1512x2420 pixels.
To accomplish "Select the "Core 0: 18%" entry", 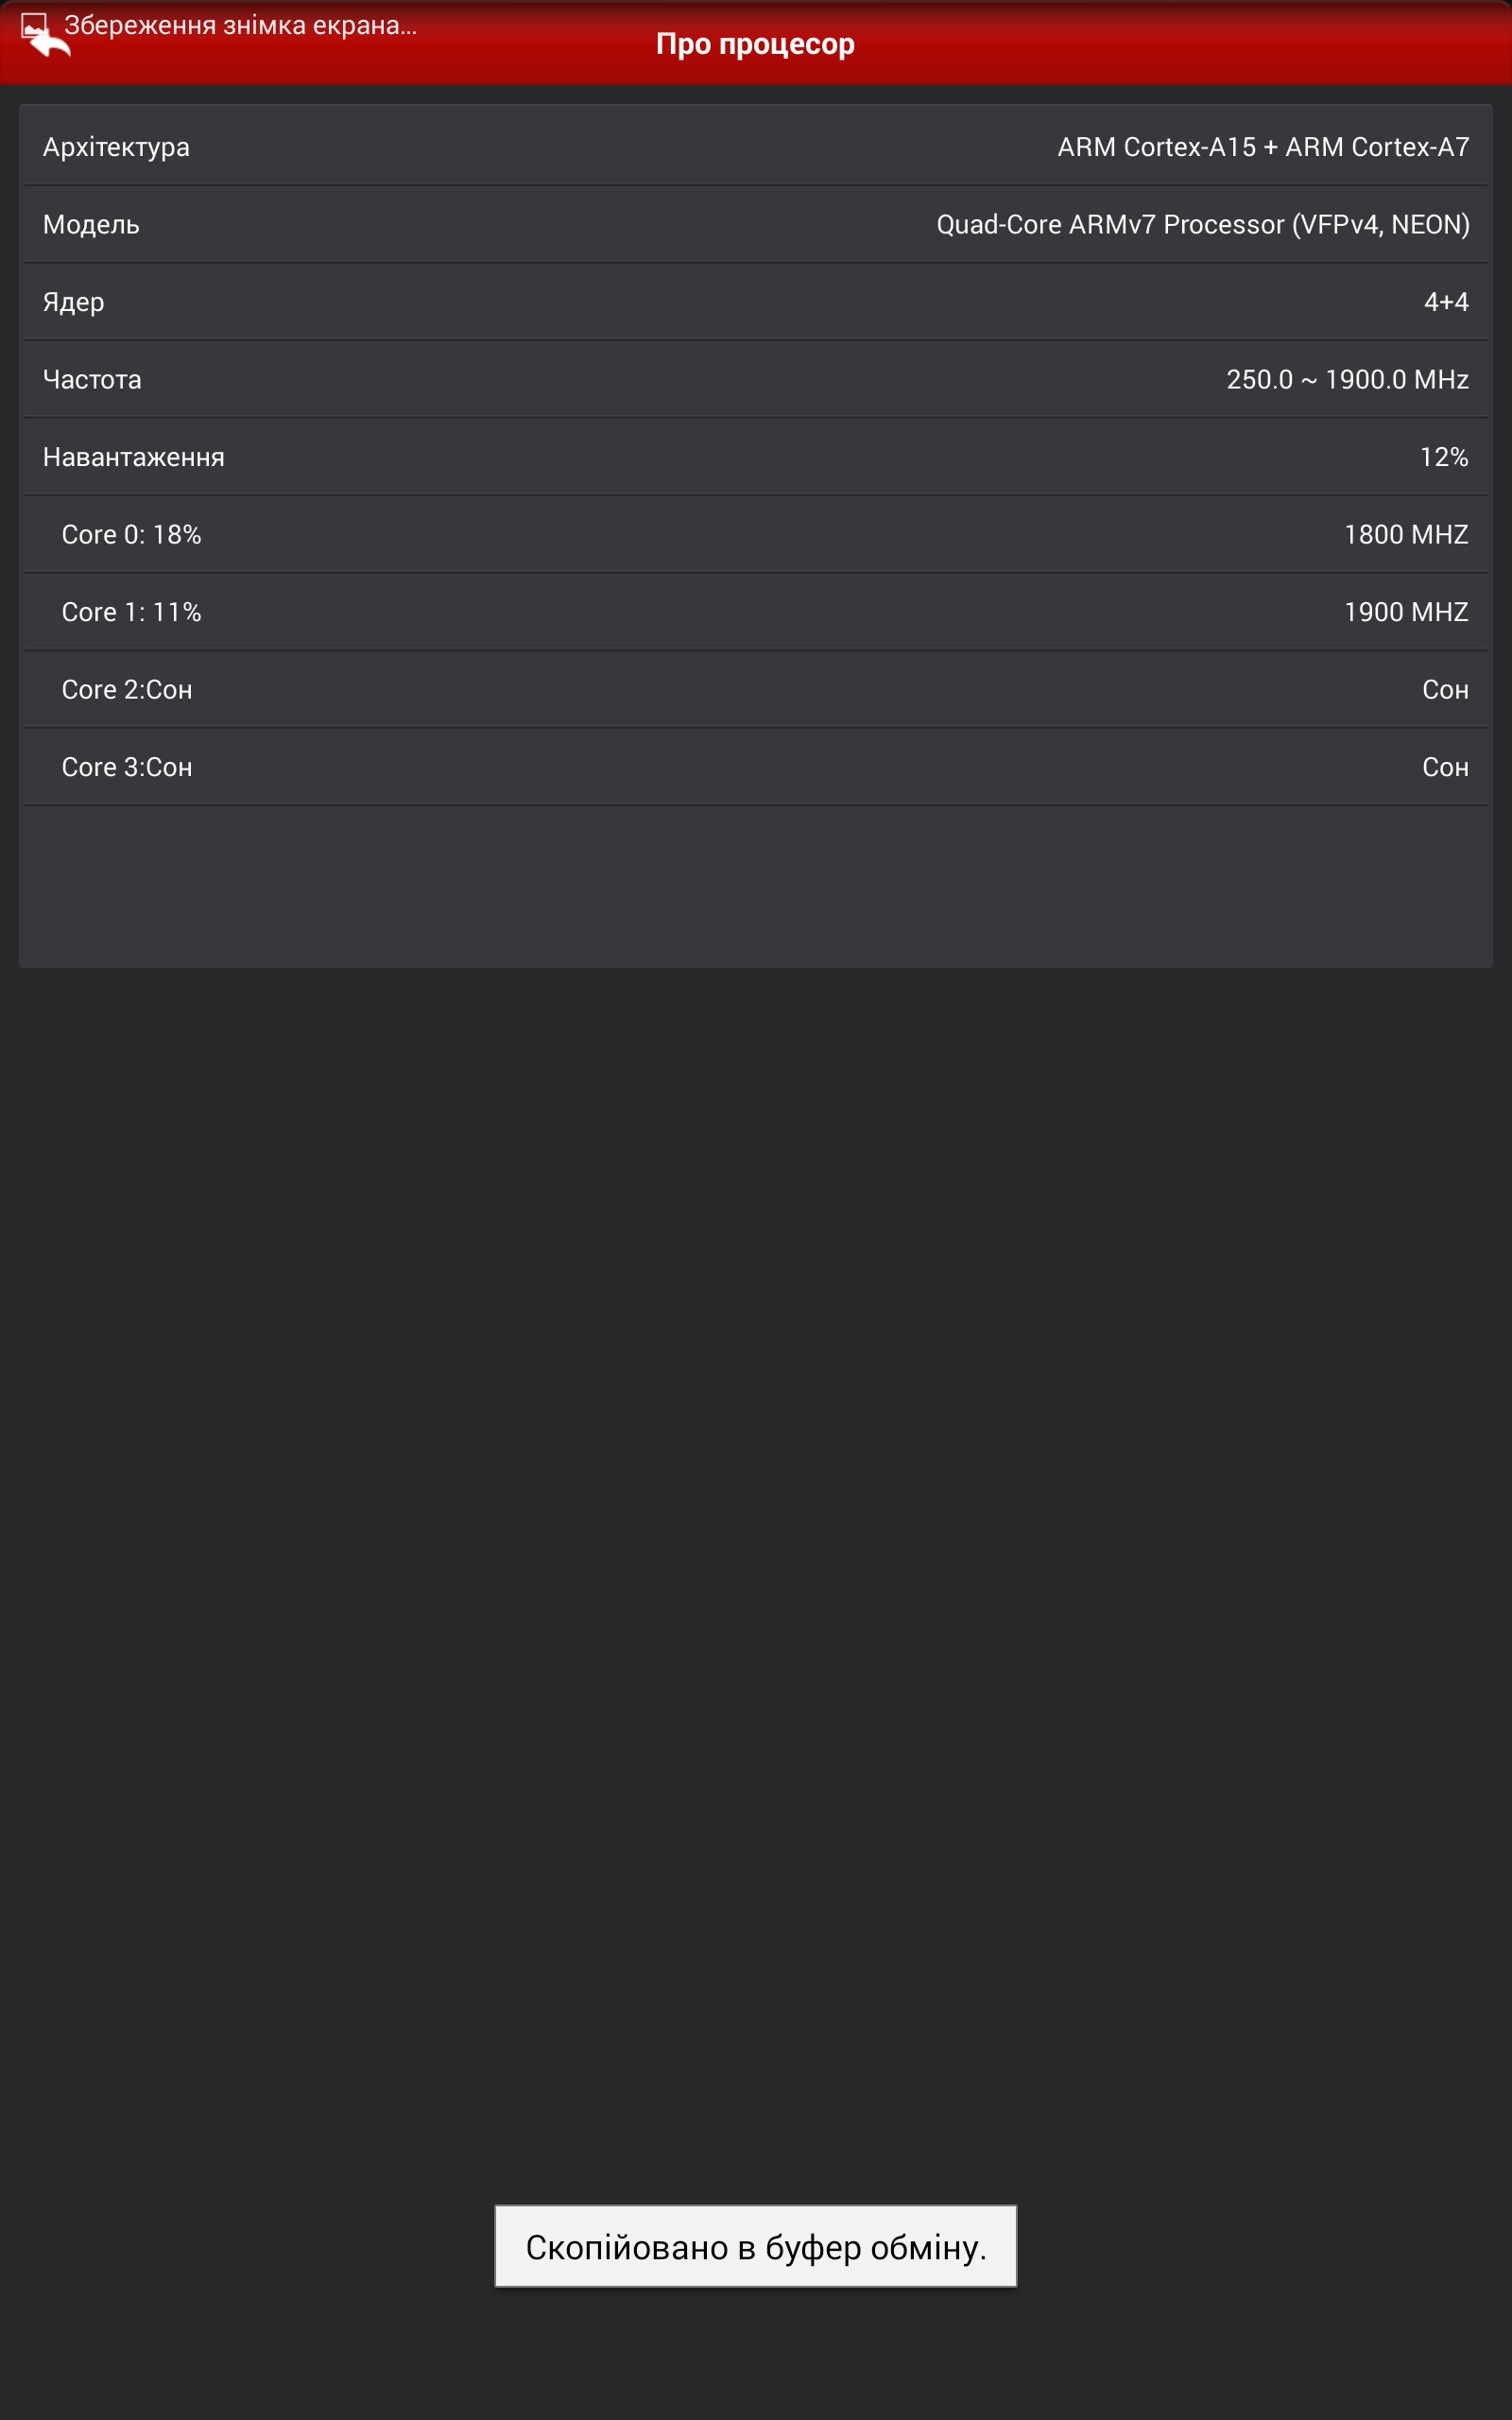I will (131, 534).
